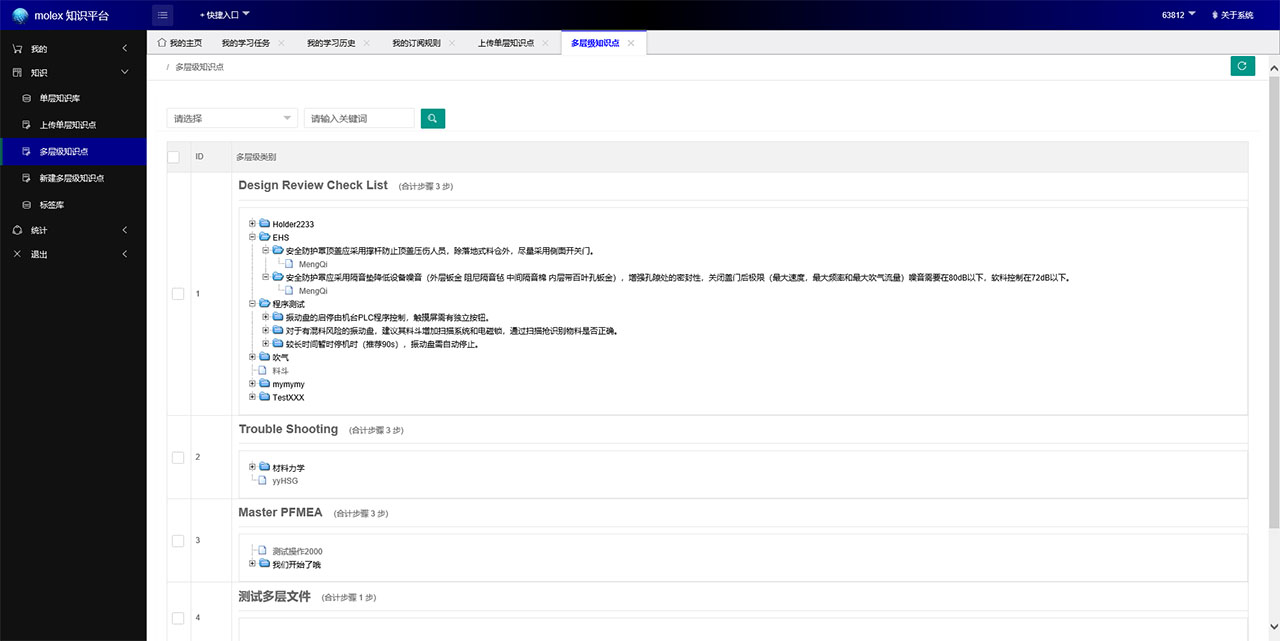Click the 关于系统 icon in header
The image size is (1280, 641).
[1215, 15]
